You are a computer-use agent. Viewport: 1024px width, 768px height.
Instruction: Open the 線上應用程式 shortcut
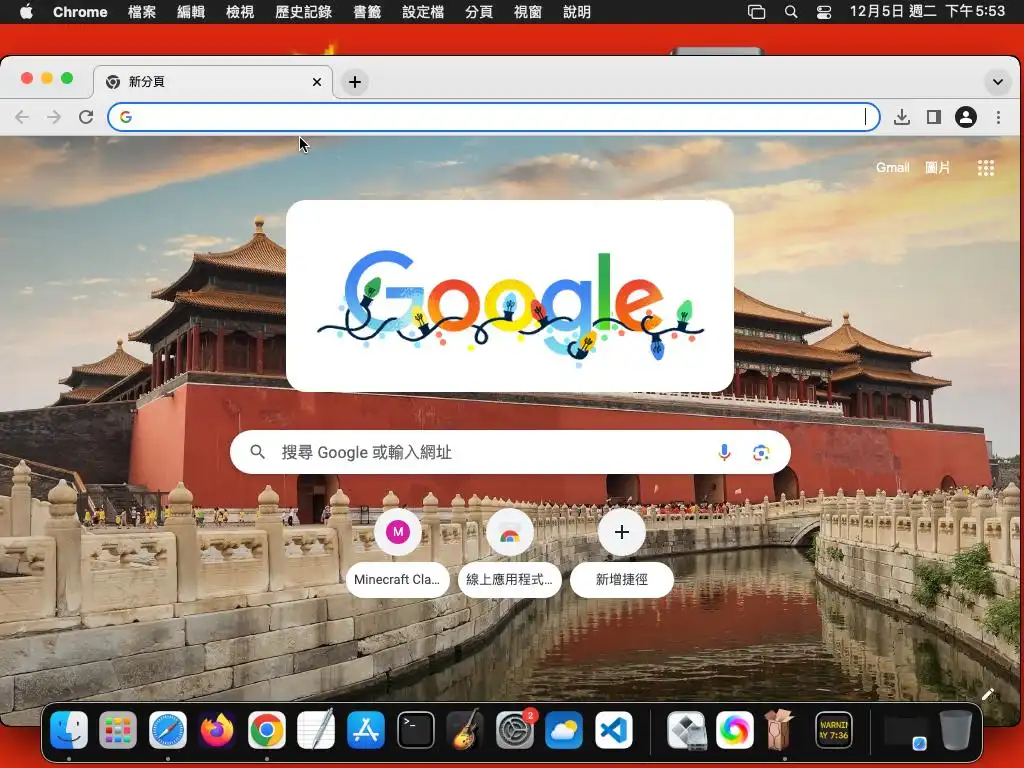click(x=509, y=554)
